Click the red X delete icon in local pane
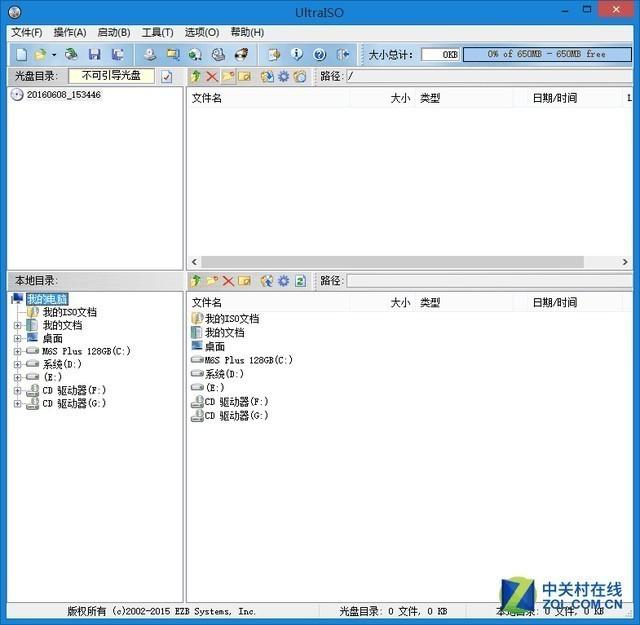The width and height of the screenshot is (640, 625). pyautogui.click(x=228, y=281)
